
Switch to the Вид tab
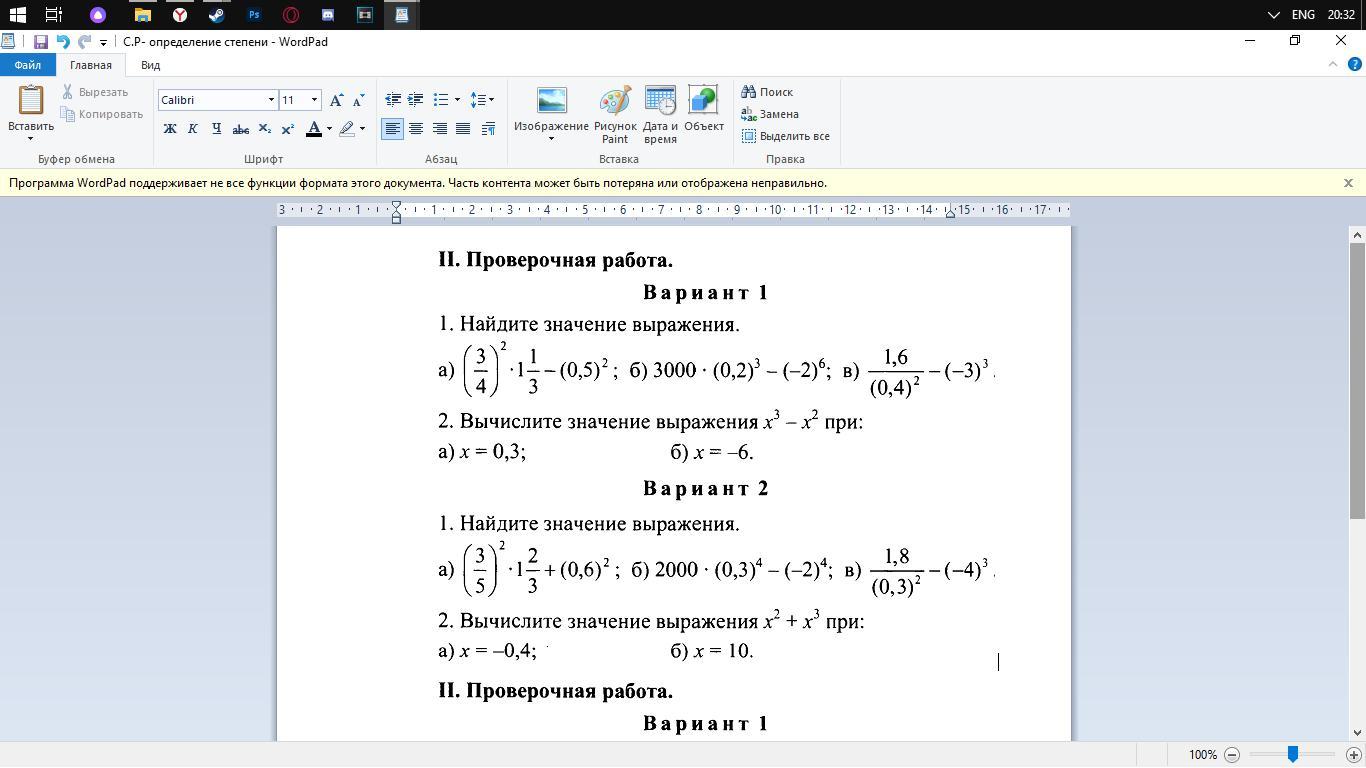[x=150, y=65]
